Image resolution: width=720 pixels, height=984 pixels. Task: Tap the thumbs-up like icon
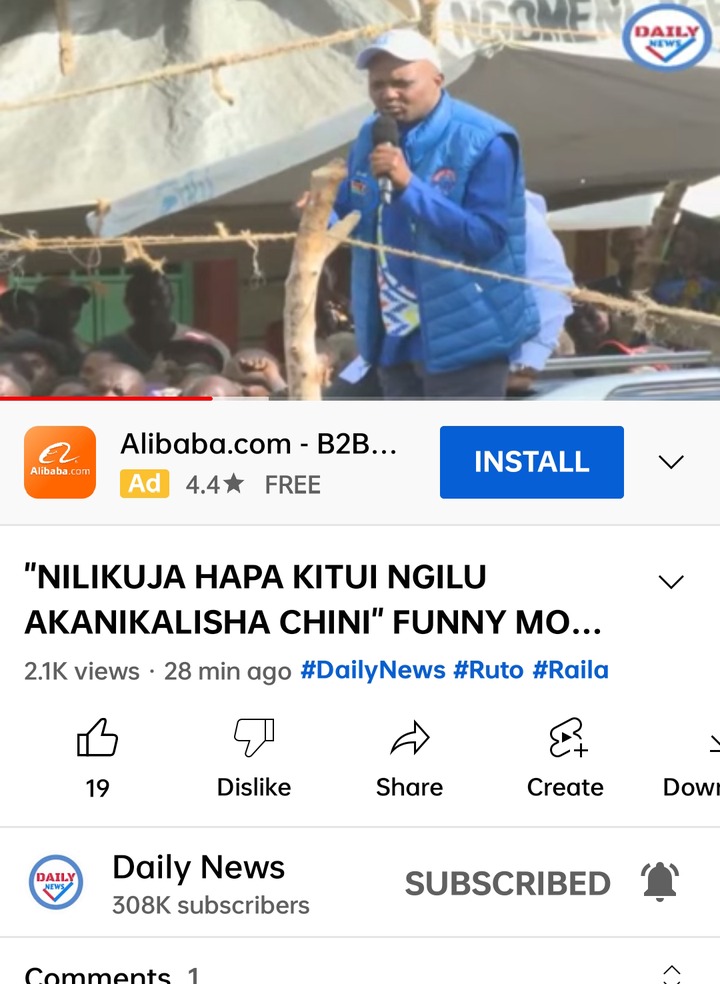point(97,737)
